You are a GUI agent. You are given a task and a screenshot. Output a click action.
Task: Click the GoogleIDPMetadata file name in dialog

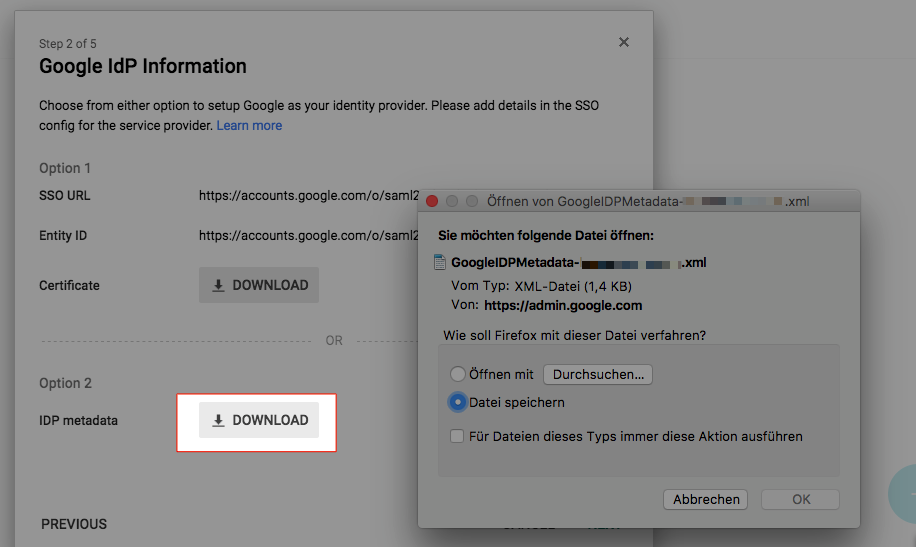[578, 263]
